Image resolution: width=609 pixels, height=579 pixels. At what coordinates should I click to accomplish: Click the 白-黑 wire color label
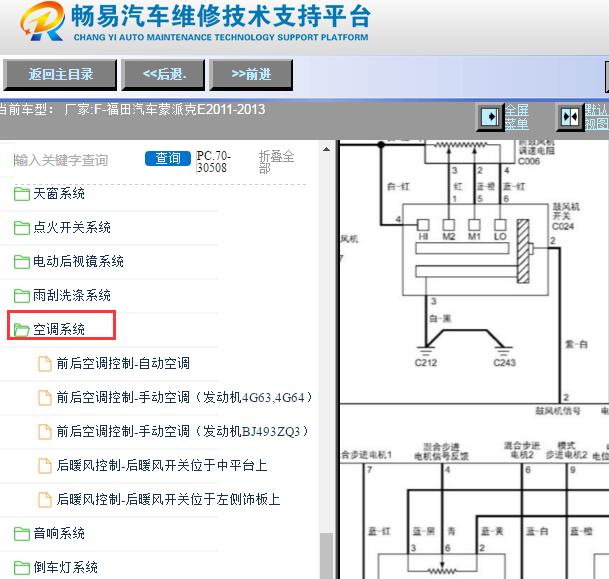(x=440, y=318)
